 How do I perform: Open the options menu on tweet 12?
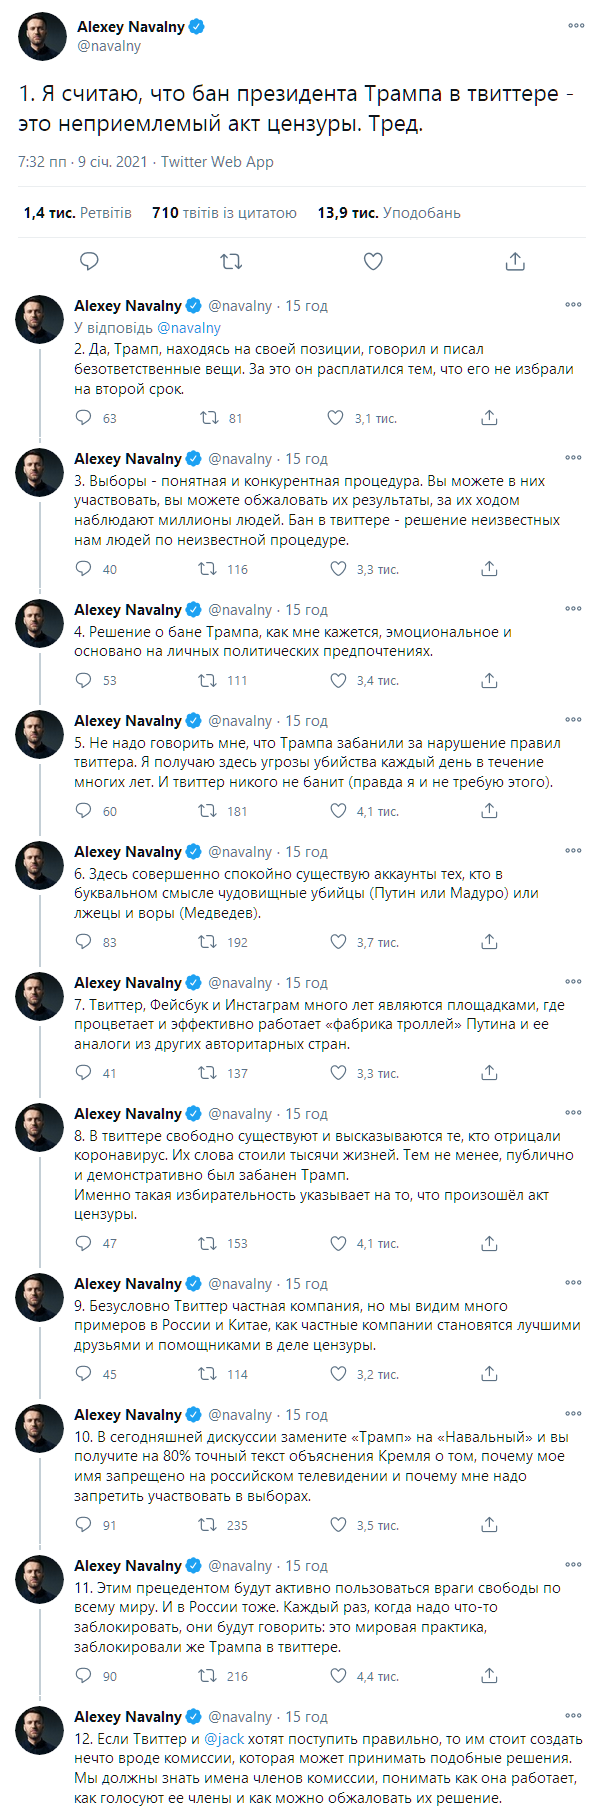(x=573, y=1714)
